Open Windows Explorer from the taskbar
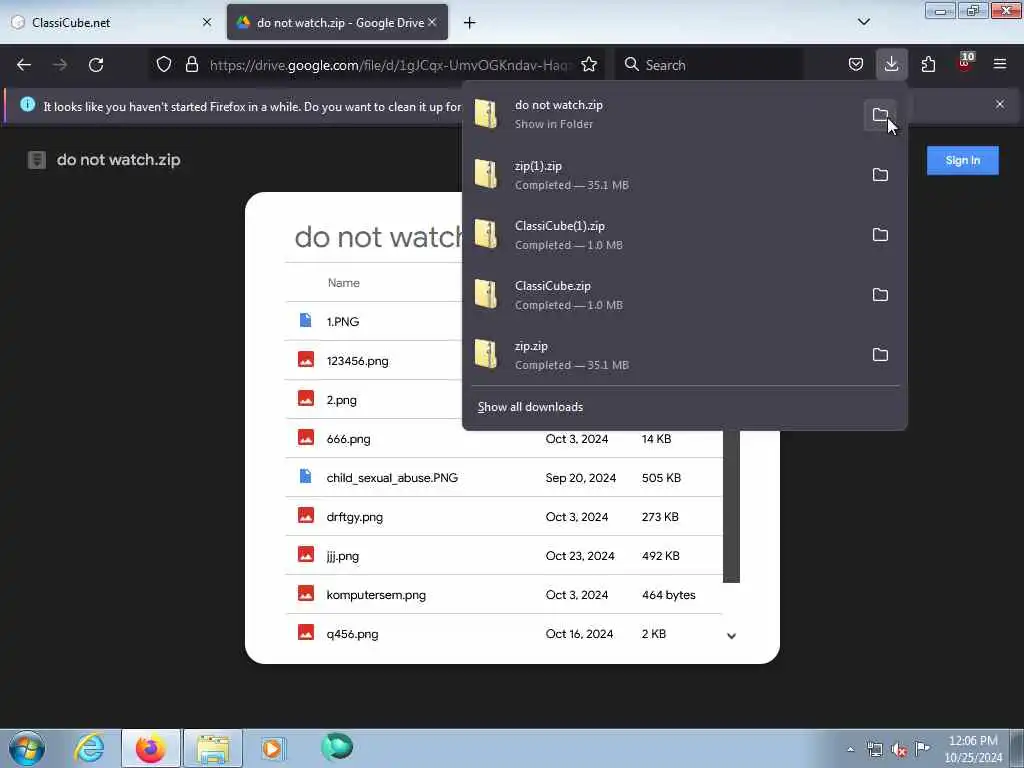 pos(213,748)
